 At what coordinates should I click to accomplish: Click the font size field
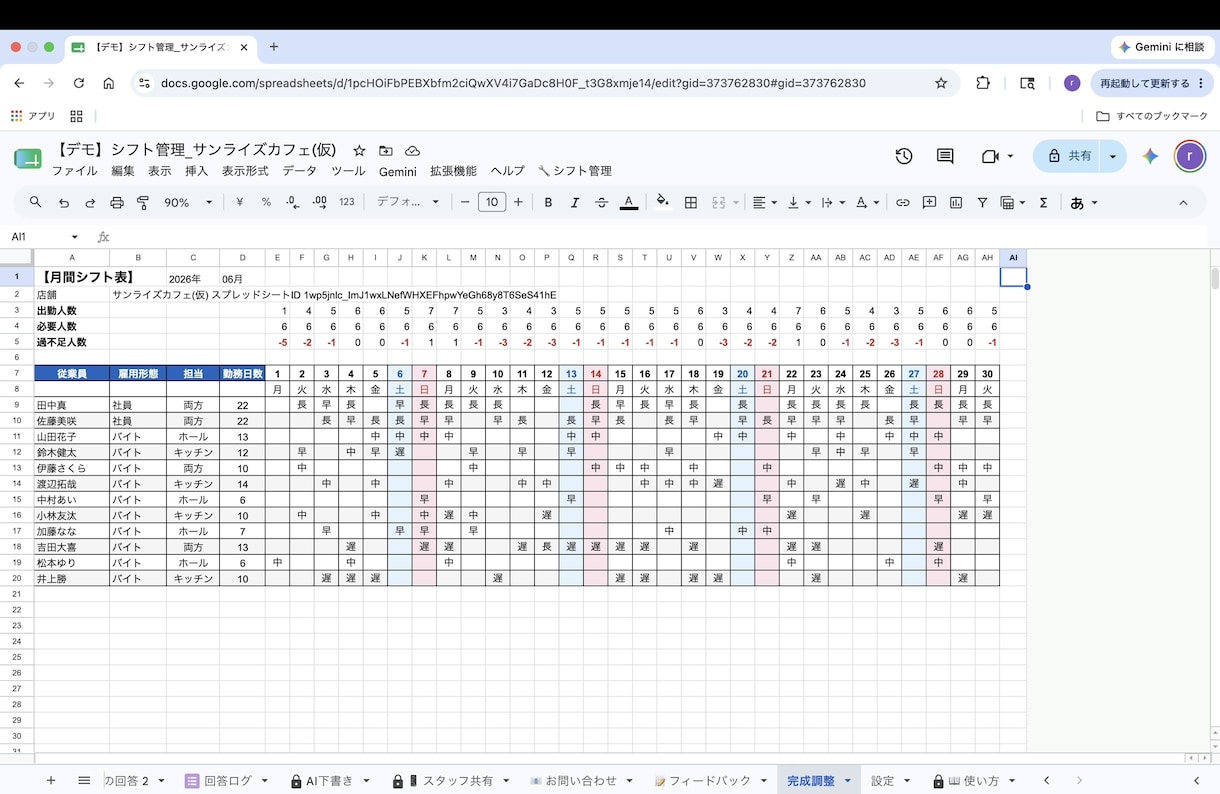492,202
